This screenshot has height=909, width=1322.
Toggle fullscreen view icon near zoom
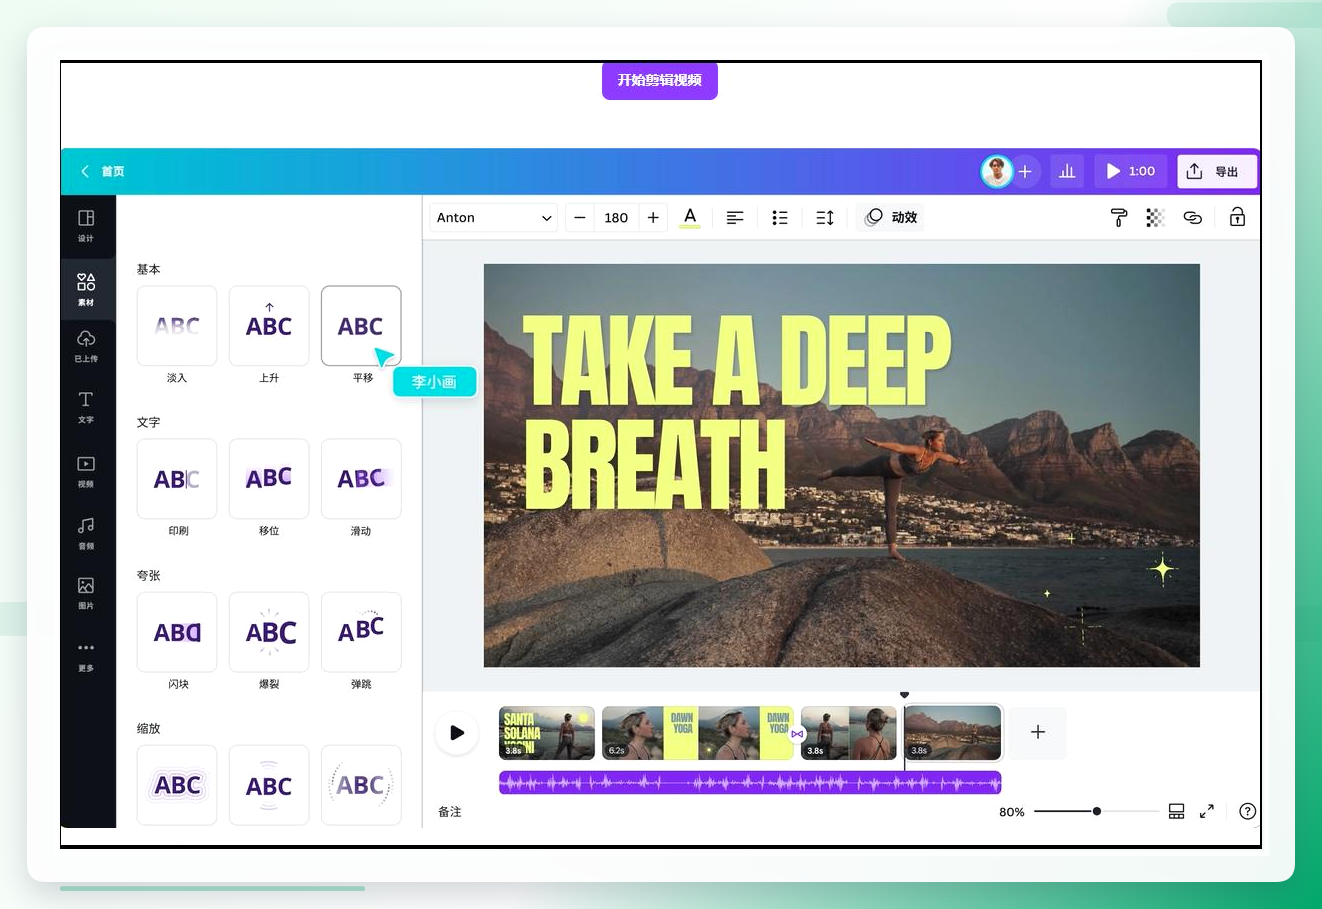pyautogui.click(x=1207, y=811)
